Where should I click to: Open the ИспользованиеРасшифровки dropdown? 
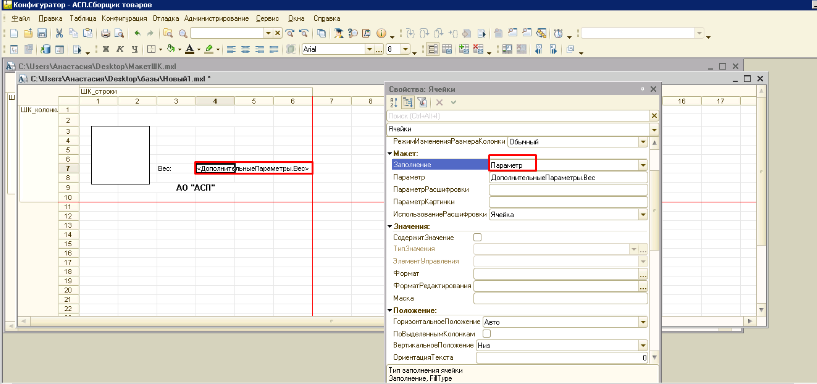pos(643,214)
